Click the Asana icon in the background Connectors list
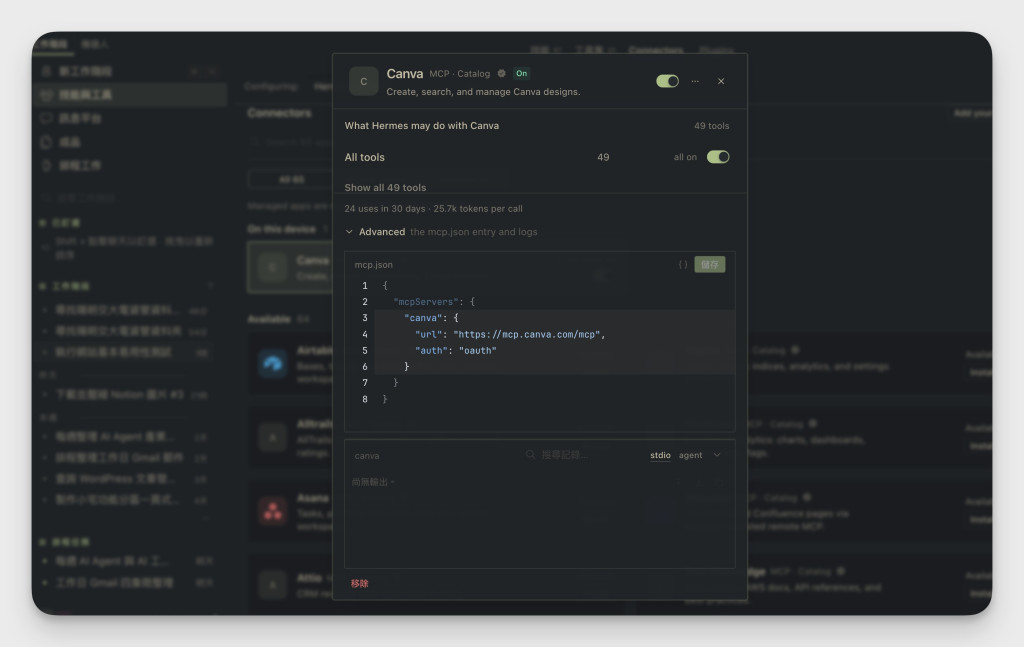 coord(273,511)
